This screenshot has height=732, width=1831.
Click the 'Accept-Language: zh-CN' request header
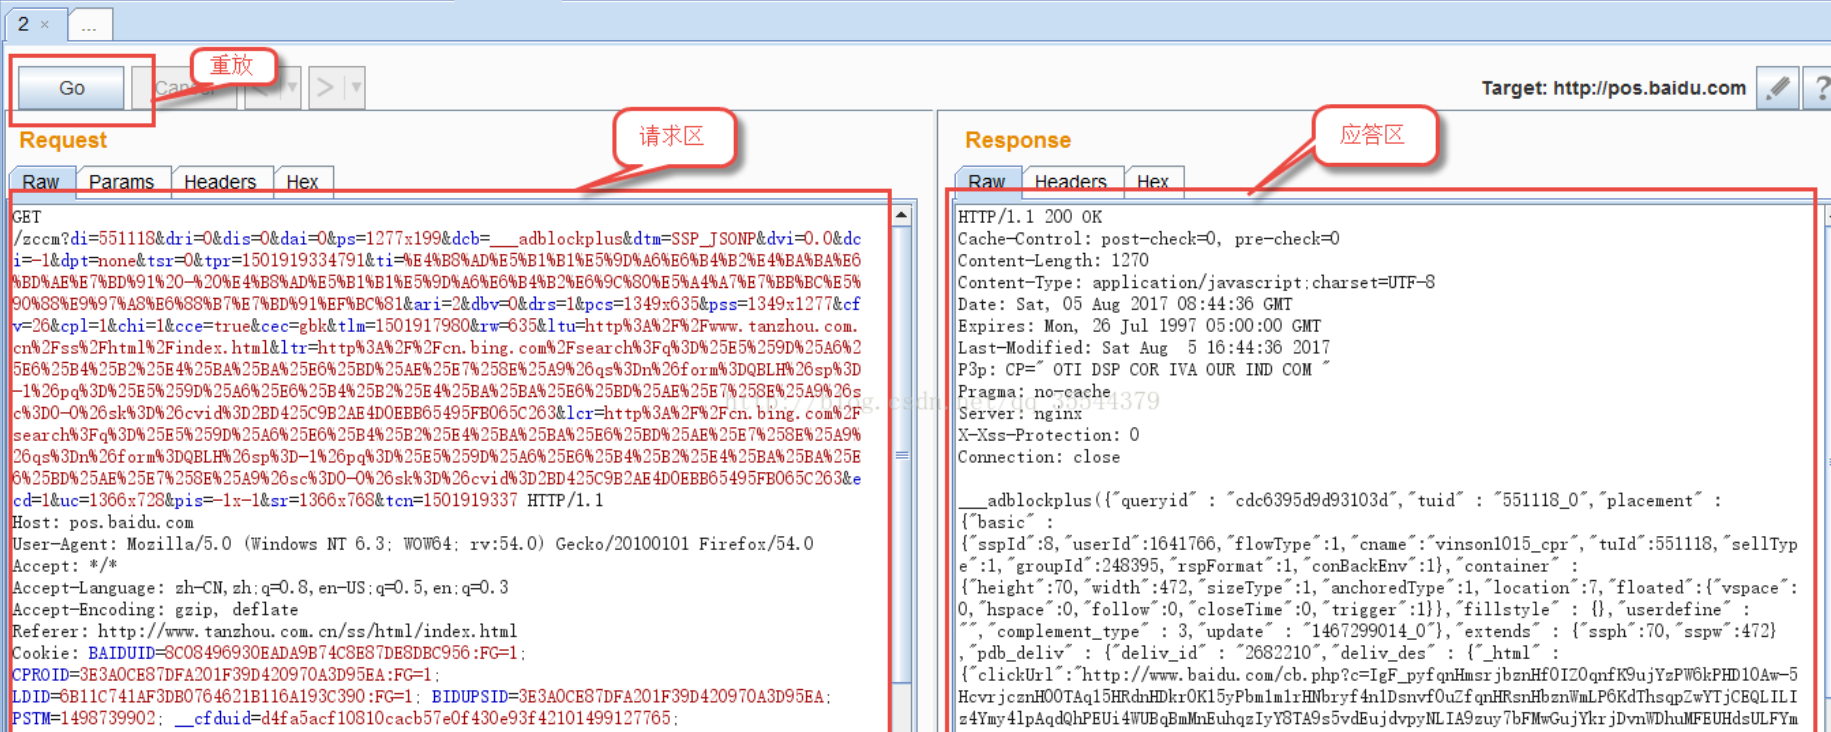[x=260, y=588]
